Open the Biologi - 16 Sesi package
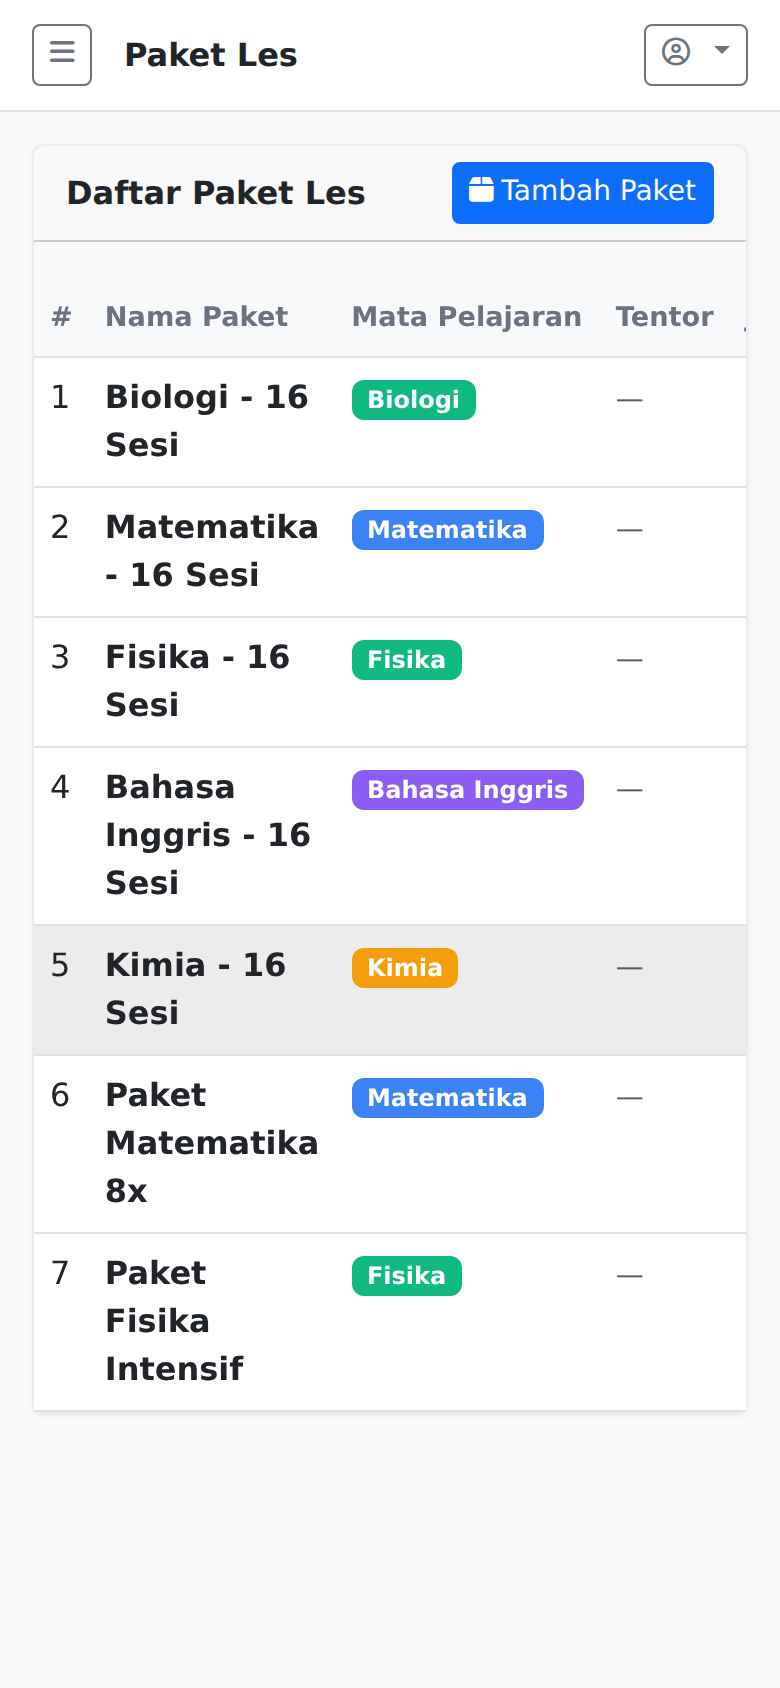Viewport: 780px width, 1688px height. click(x=208, y=420)
